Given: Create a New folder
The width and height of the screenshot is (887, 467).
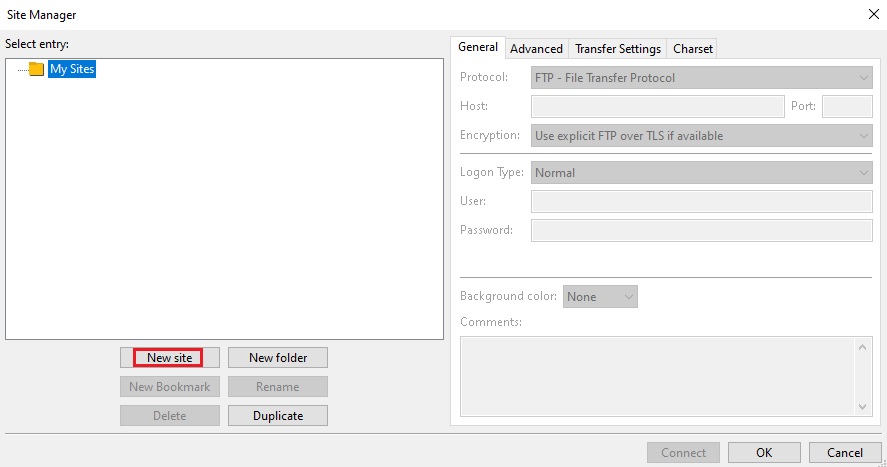Looking at the screenshot, I should click(278, 358).
